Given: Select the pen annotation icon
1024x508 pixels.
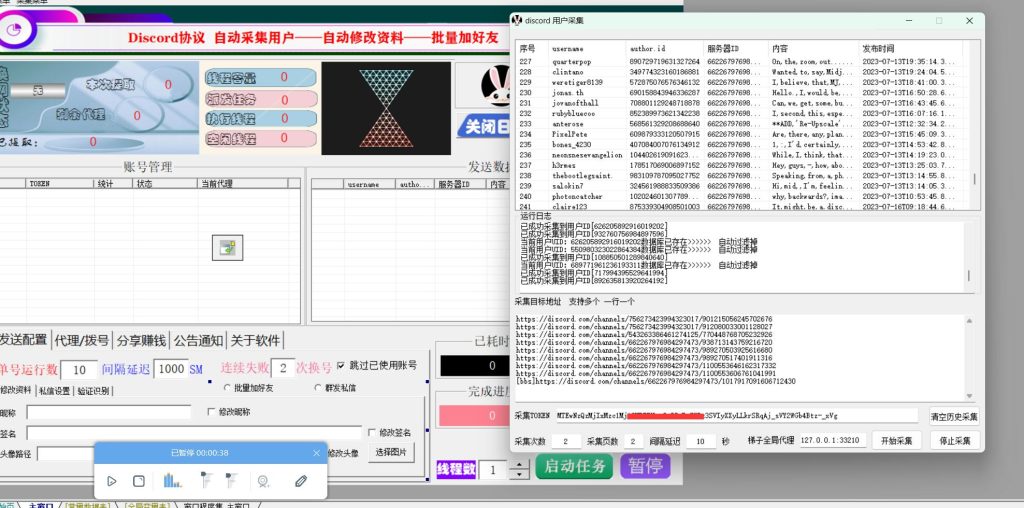Looking at the screenshot, I should click(300, 481).
